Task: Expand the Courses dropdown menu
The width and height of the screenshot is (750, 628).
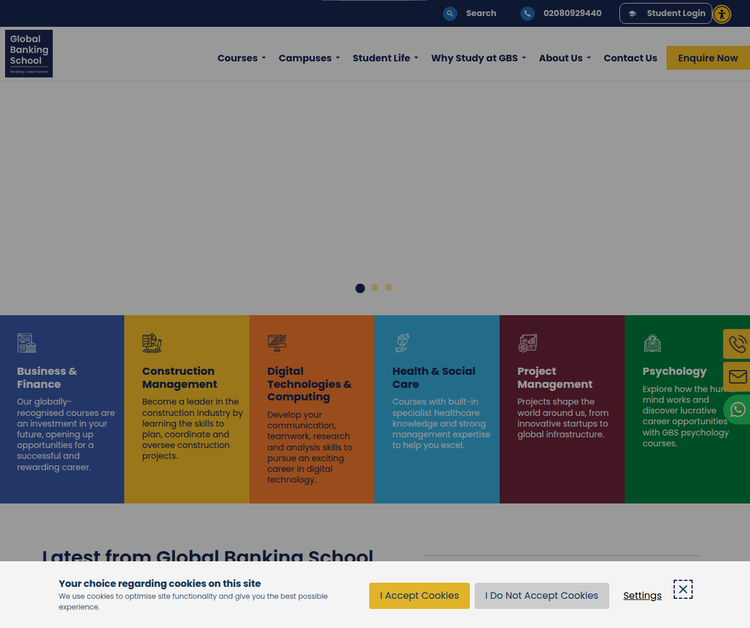Action: pos(241,58)
